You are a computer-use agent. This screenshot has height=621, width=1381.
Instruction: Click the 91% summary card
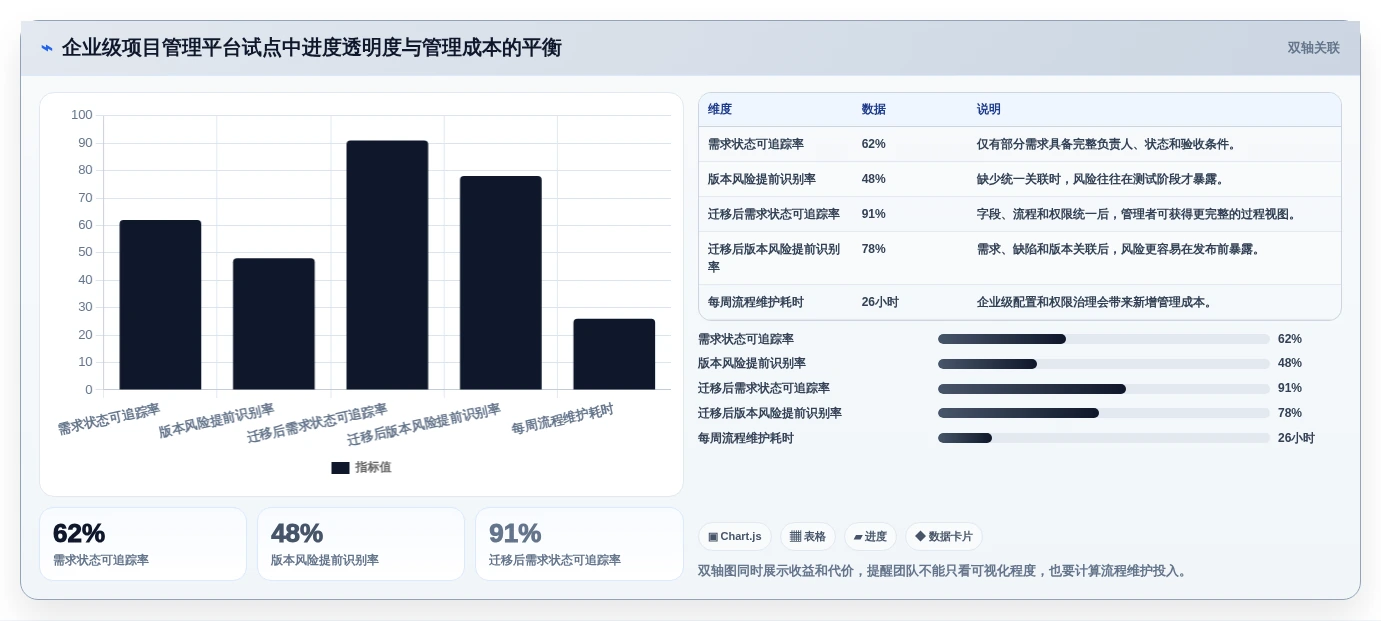pos(579,544)
